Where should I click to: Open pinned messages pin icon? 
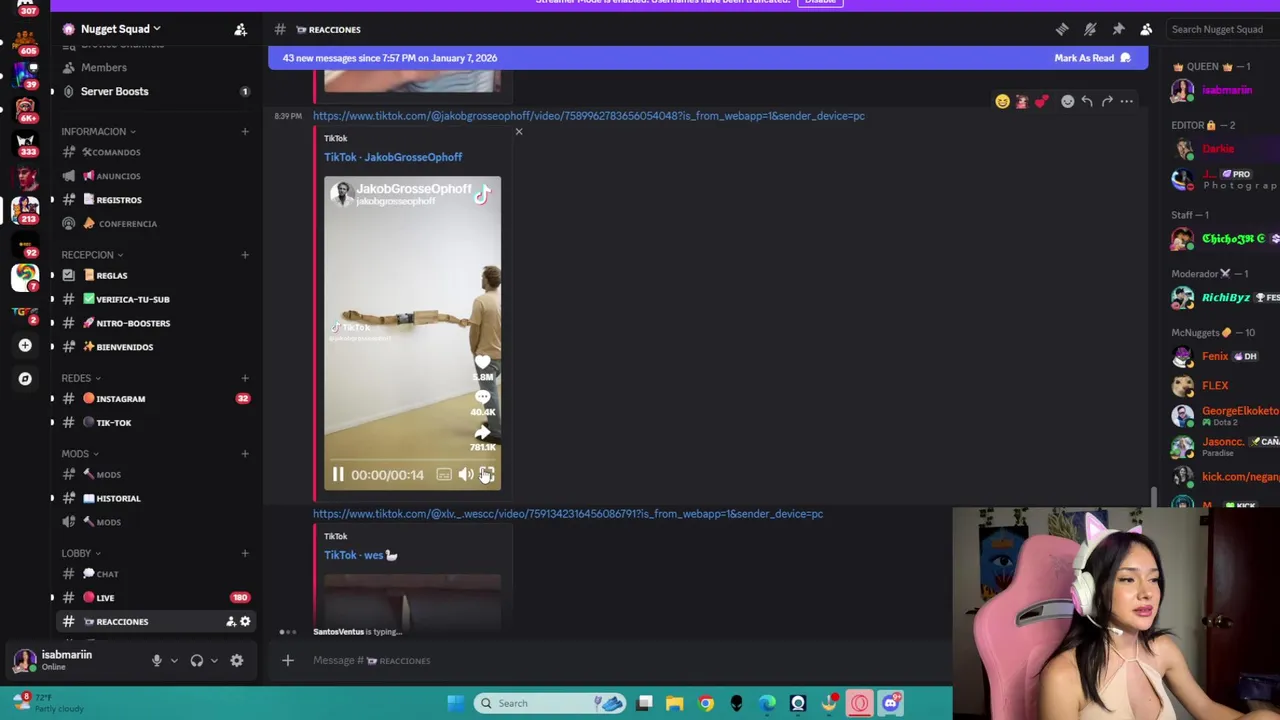click(1118, 29)
